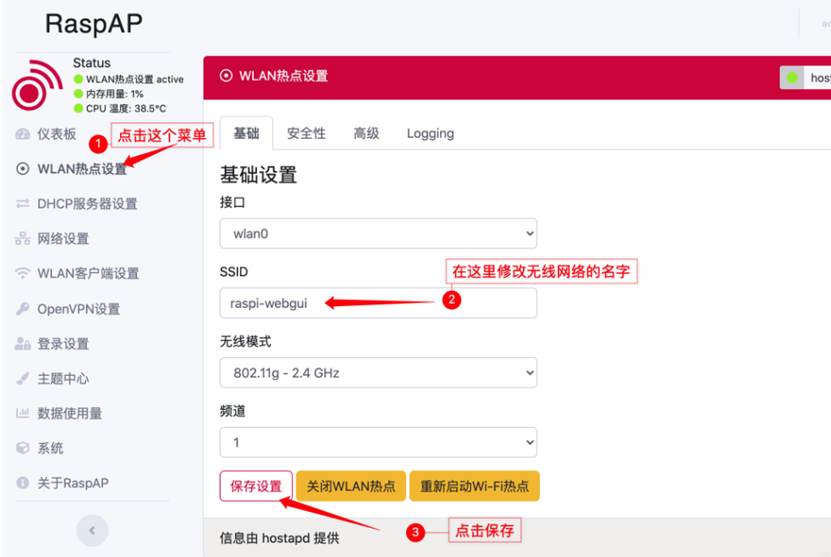The image size is (831, 557).
Task: Switch to the Logging tab
Action: (x=430, y=133)
